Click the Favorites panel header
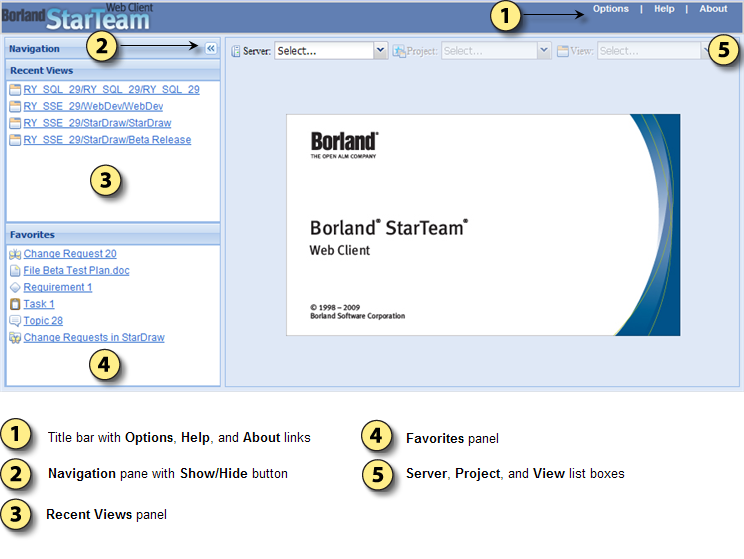Screen dimensions: 744x559 pyautogui.click(x=113, y=235)
